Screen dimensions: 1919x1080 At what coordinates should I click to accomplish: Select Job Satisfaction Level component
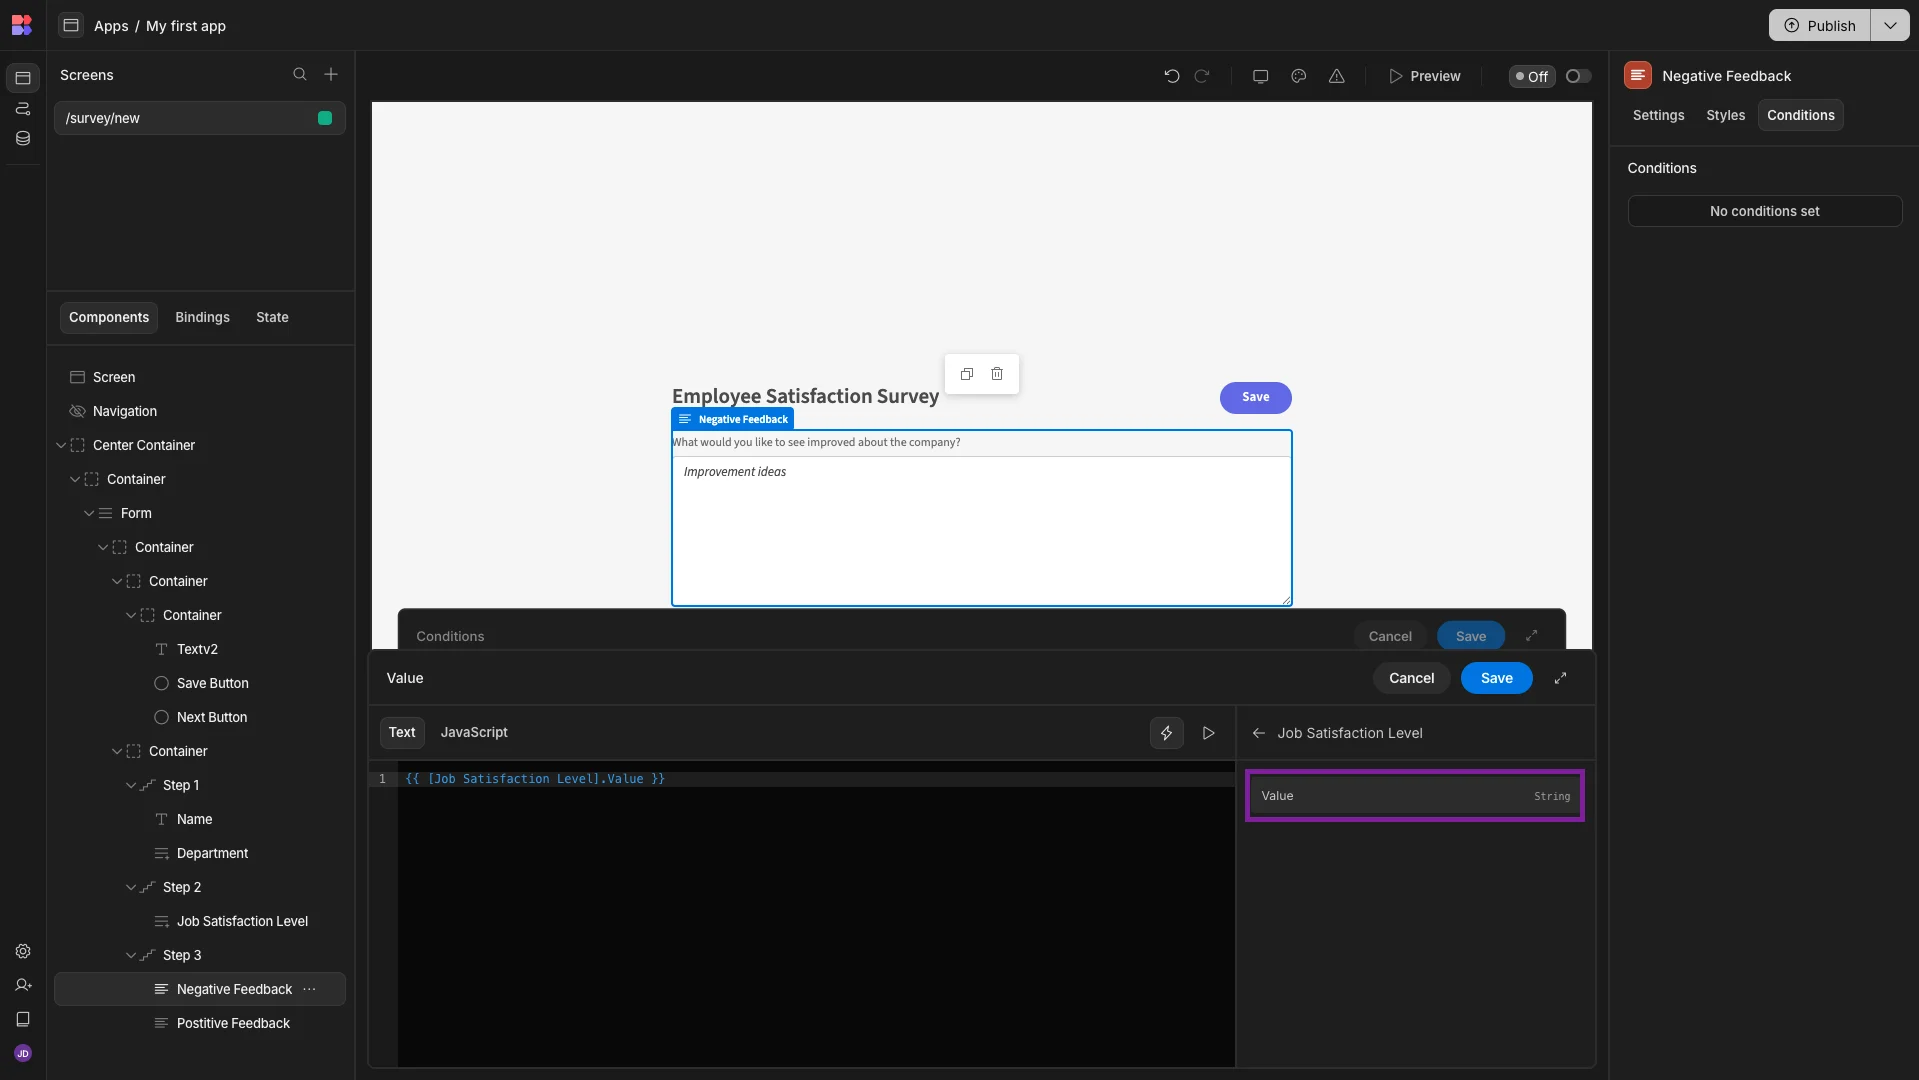tap(242, 921)
